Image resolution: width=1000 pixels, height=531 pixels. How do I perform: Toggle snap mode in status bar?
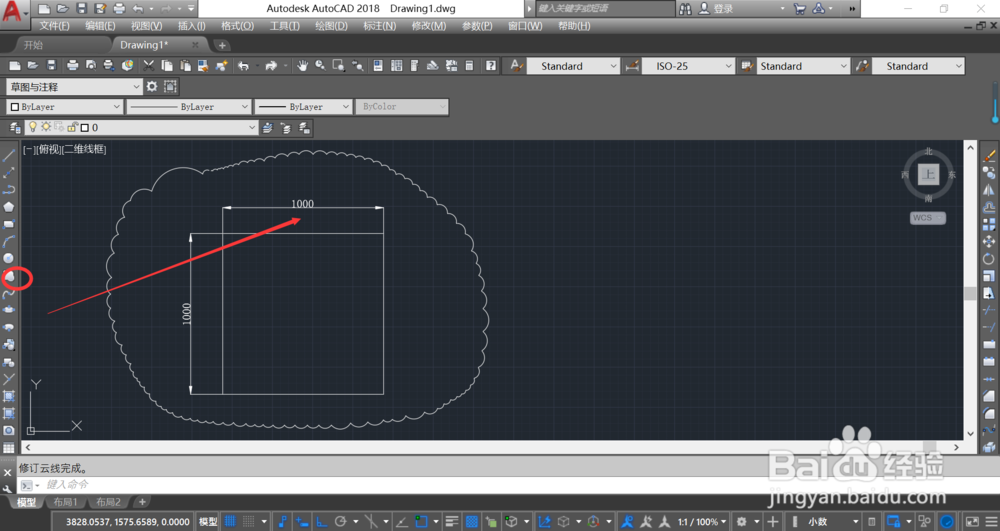(249, 521)
